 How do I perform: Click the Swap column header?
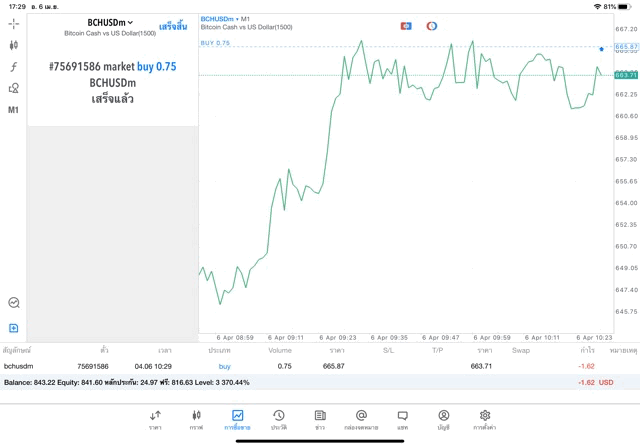point(521,350)
